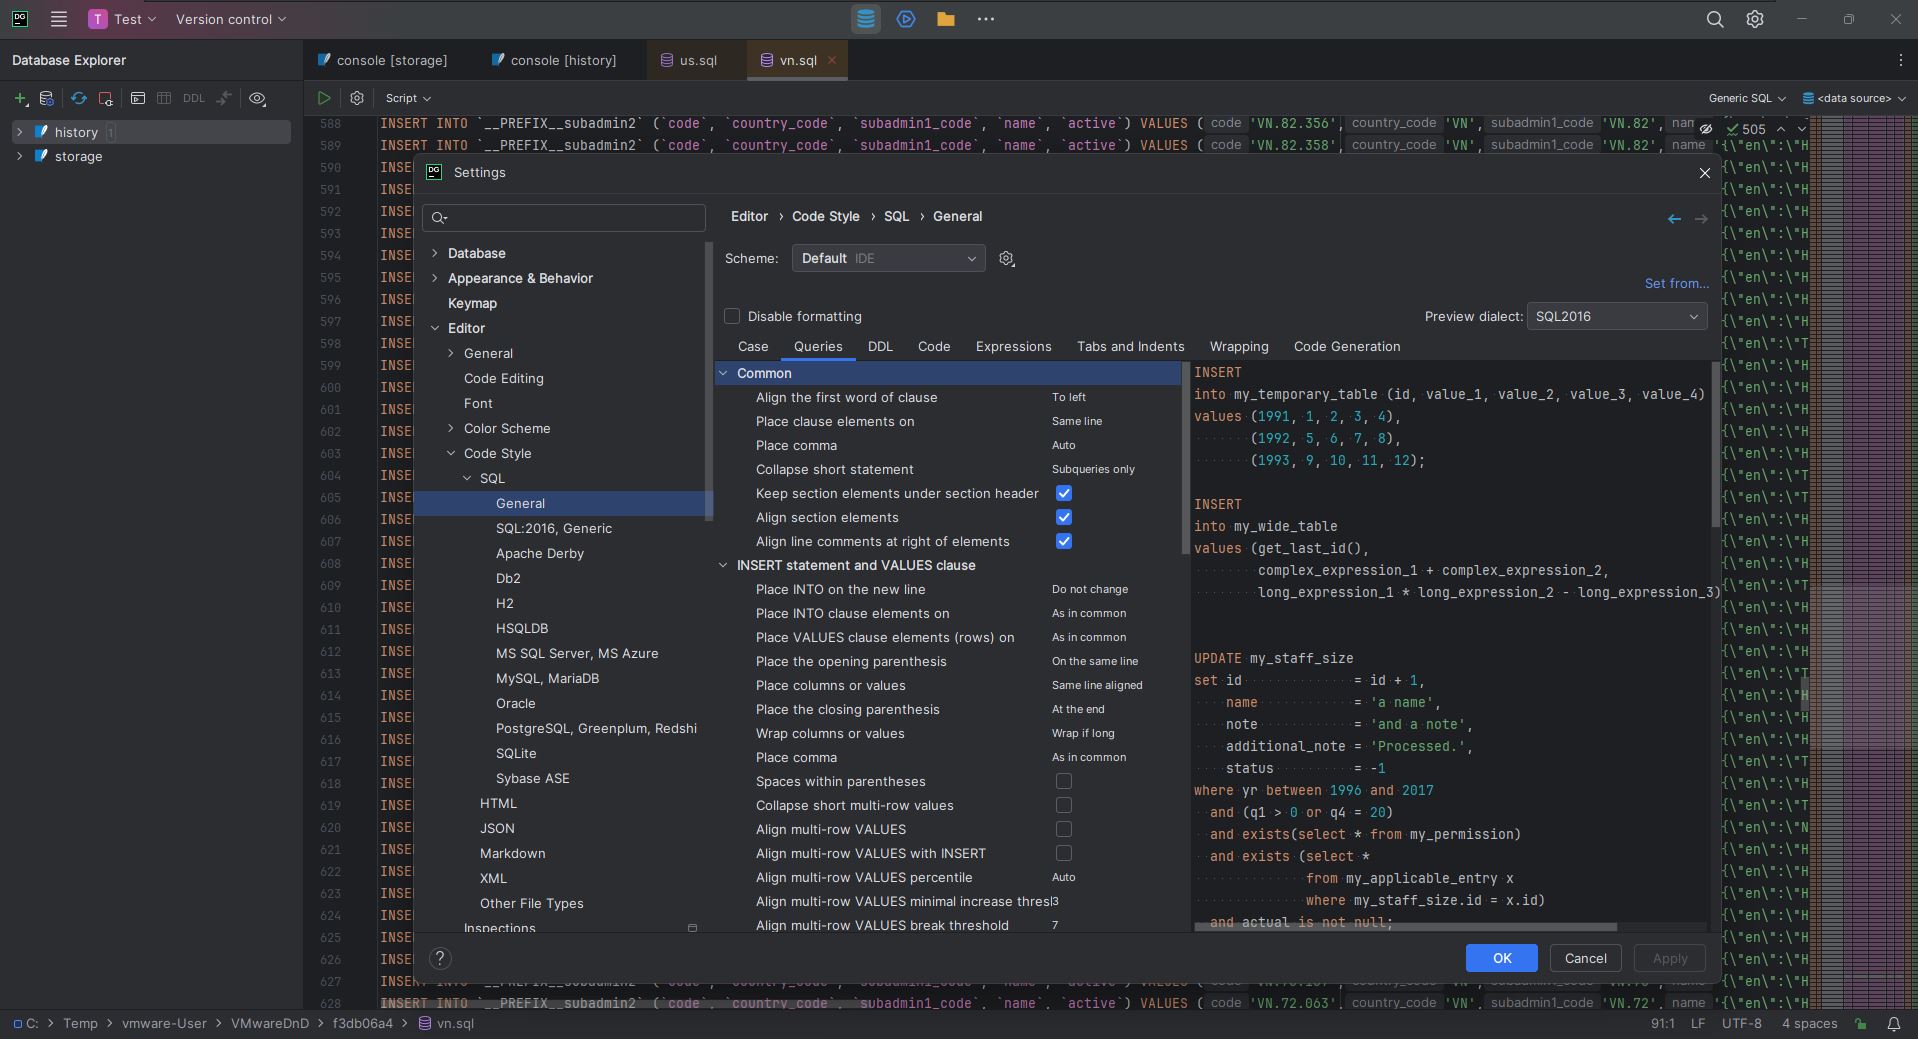Switch to the us.sql editor tab
Viewport: 1918px width, 1039px height.
point(697,60)
